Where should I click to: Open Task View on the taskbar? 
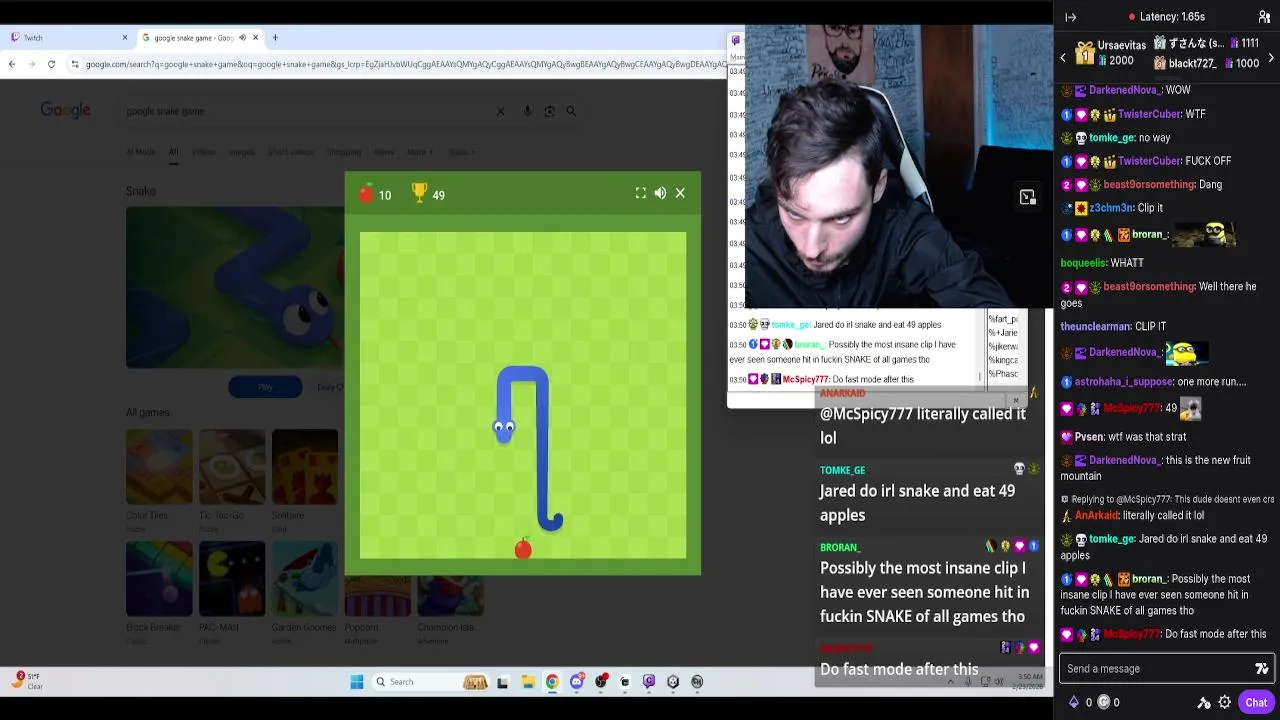coord(502,682)
